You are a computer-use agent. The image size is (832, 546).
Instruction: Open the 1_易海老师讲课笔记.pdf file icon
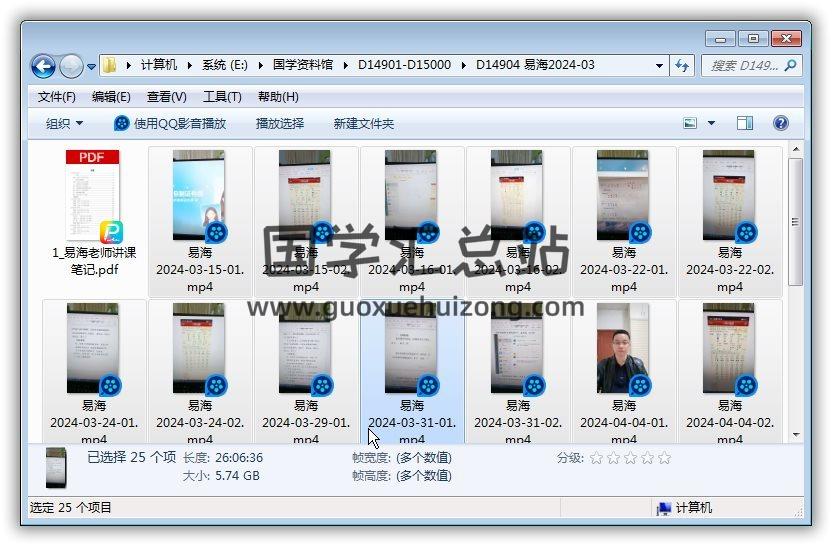coord(93,195)
